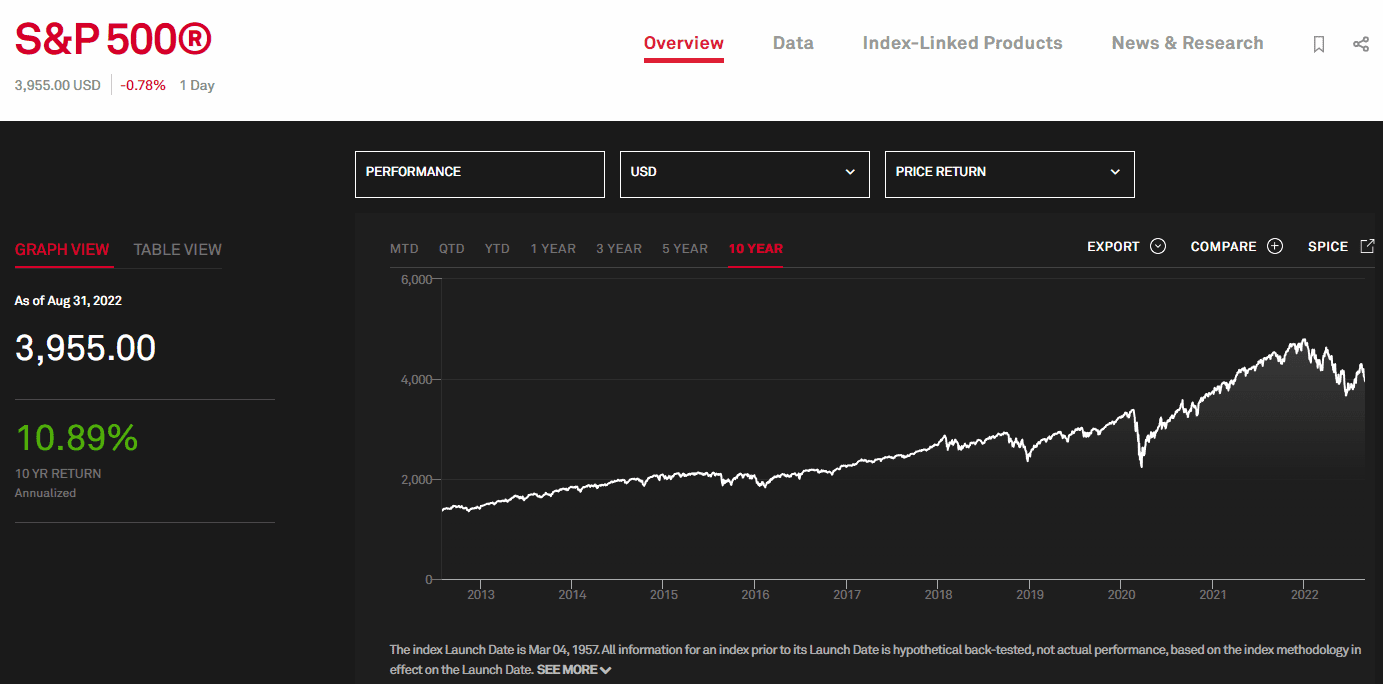The image size is (1383, 684).
Task: Bookmark the S&P 500 index
Action: 1318,44
